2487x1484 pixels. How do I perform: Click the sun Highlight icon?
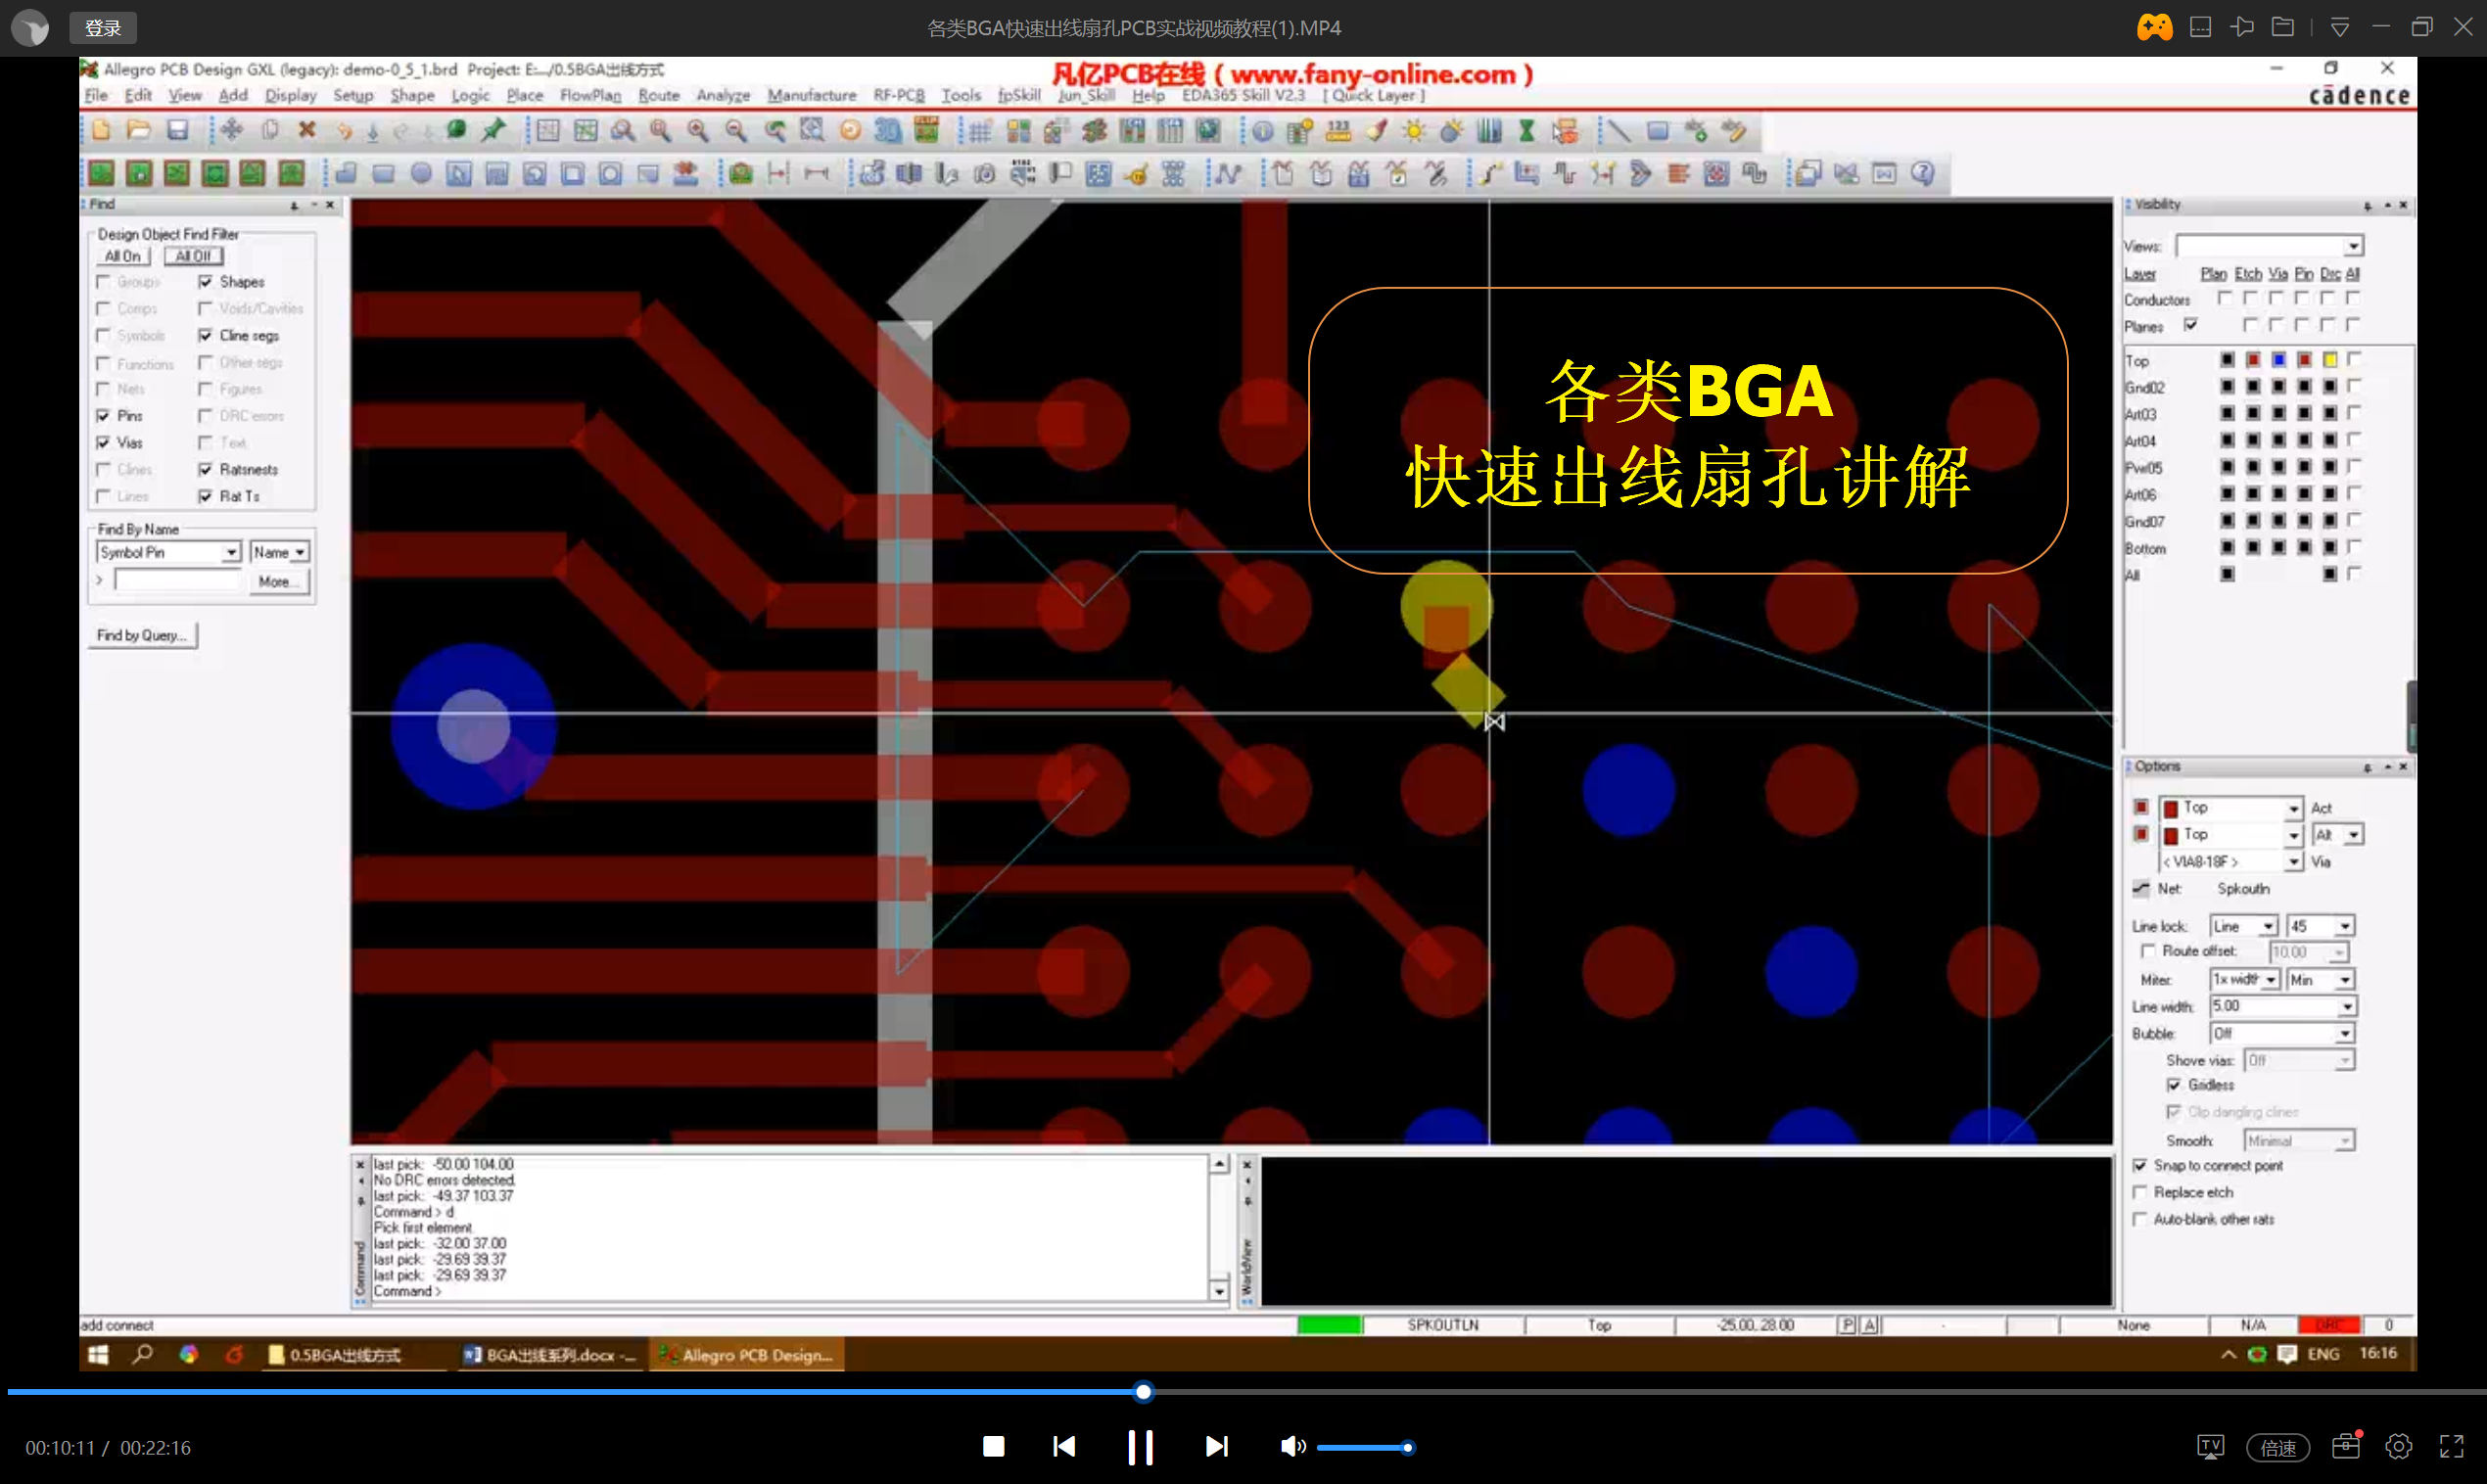(x=1414, y=130)
